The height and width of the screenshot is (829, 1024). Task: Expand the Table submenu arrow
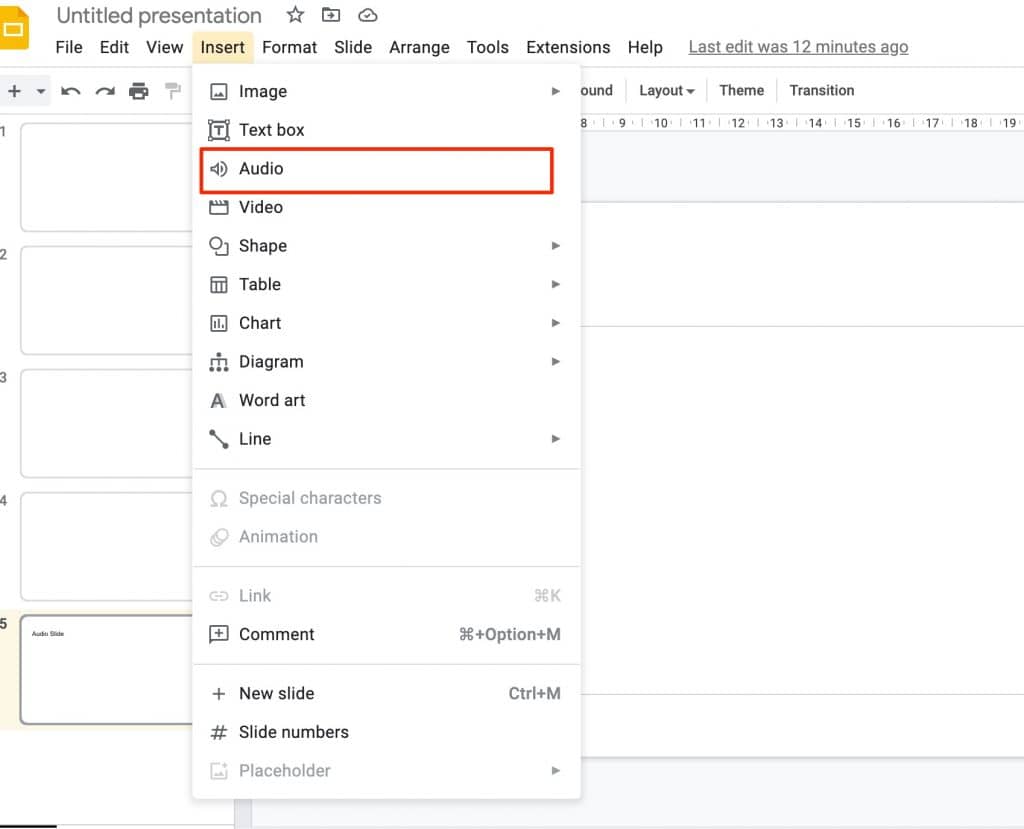(x=556, y=284)
